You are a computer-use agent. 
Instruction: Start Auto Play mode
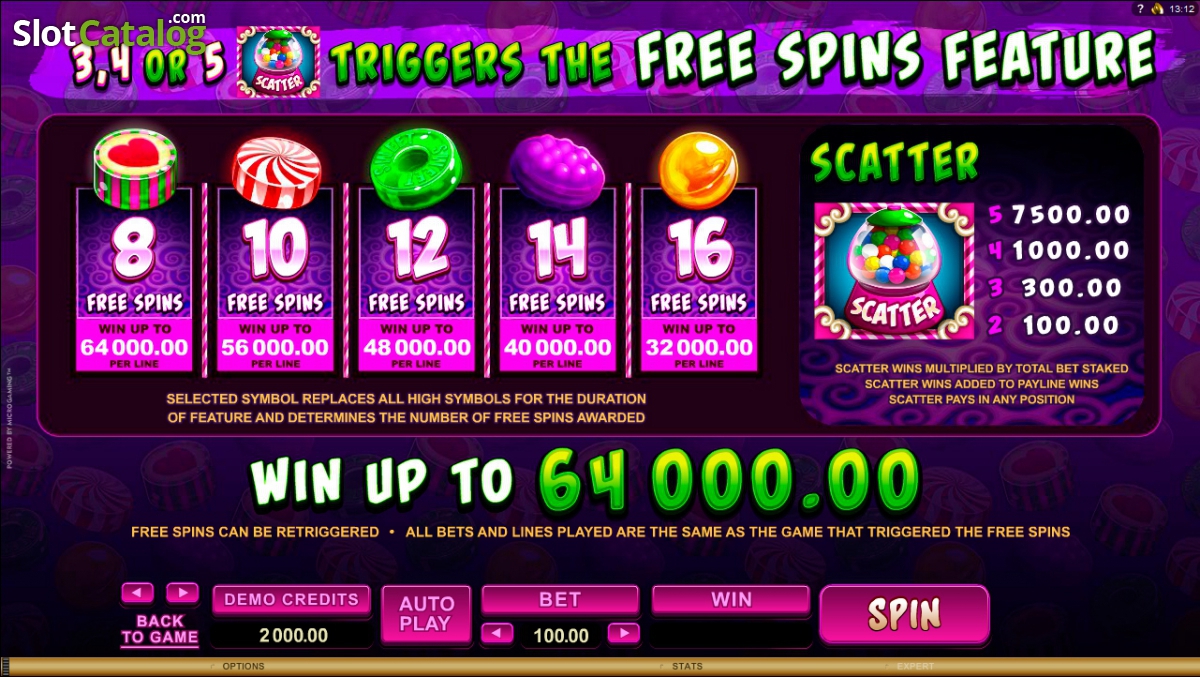[x=427, y=614]
